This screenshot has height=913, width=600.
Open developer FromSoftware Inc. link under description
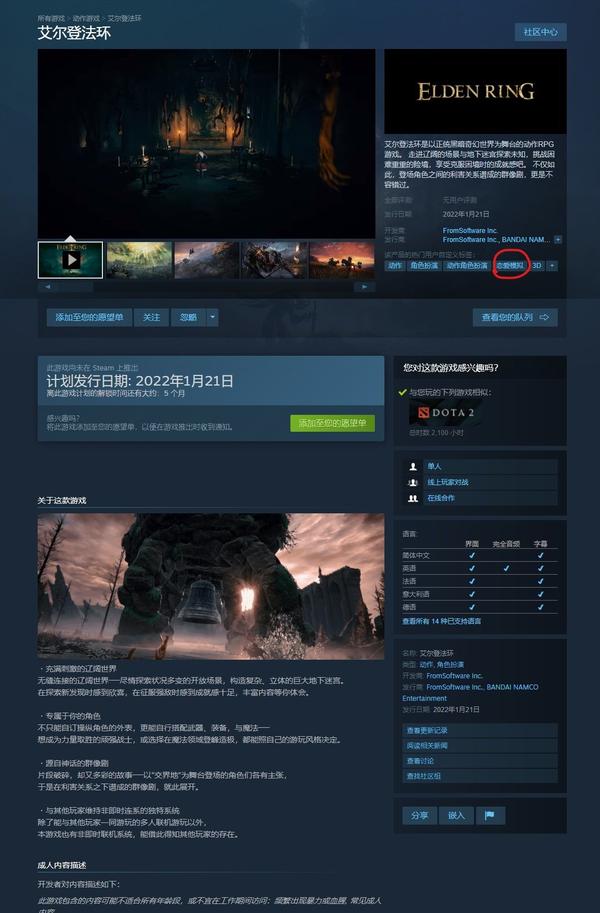(470, 231)
